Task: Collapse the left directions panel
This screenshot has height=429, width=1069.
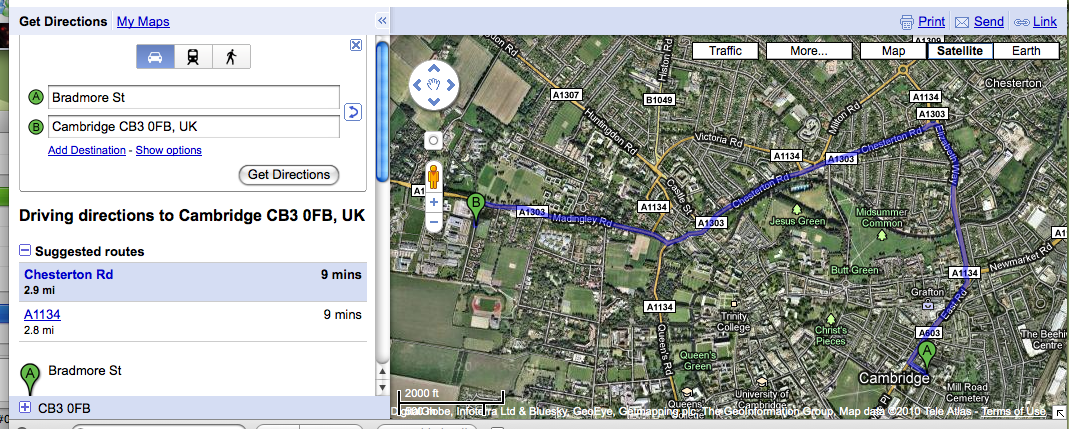Action: coord(381,20)
